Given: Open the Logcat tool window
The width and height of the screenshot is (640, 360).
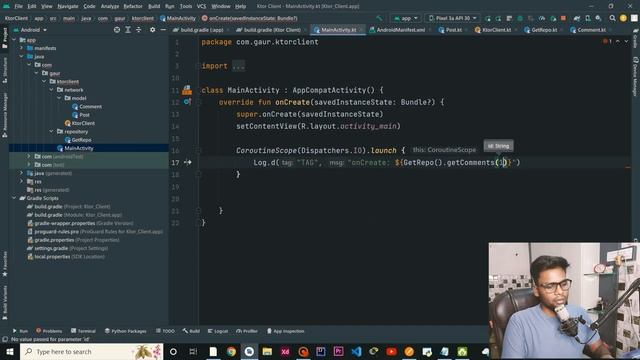Looking at the screenshot, I should [x=218, y=331].
